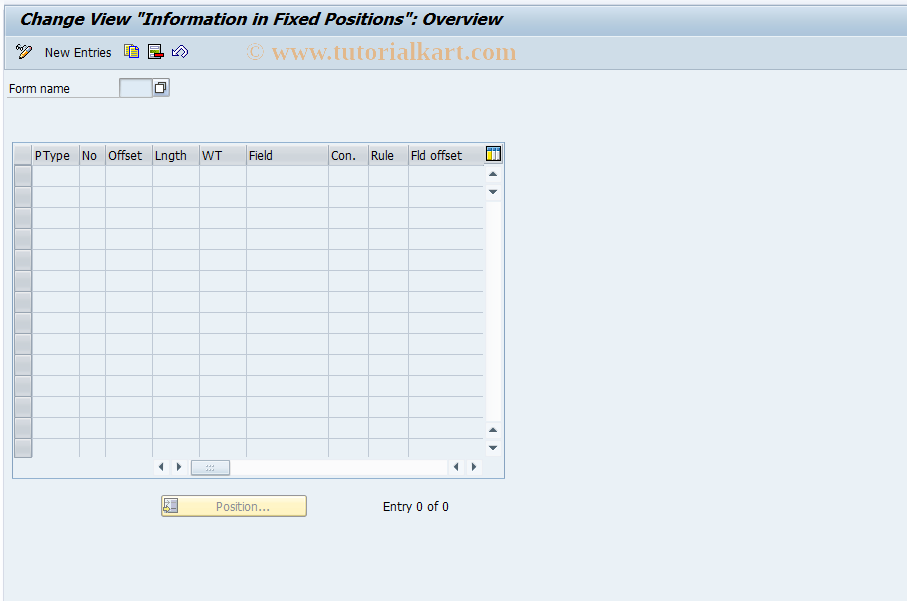Screen dimensions: 907x601
Task: Click the New Entries button
Action: tap(78, 53)
